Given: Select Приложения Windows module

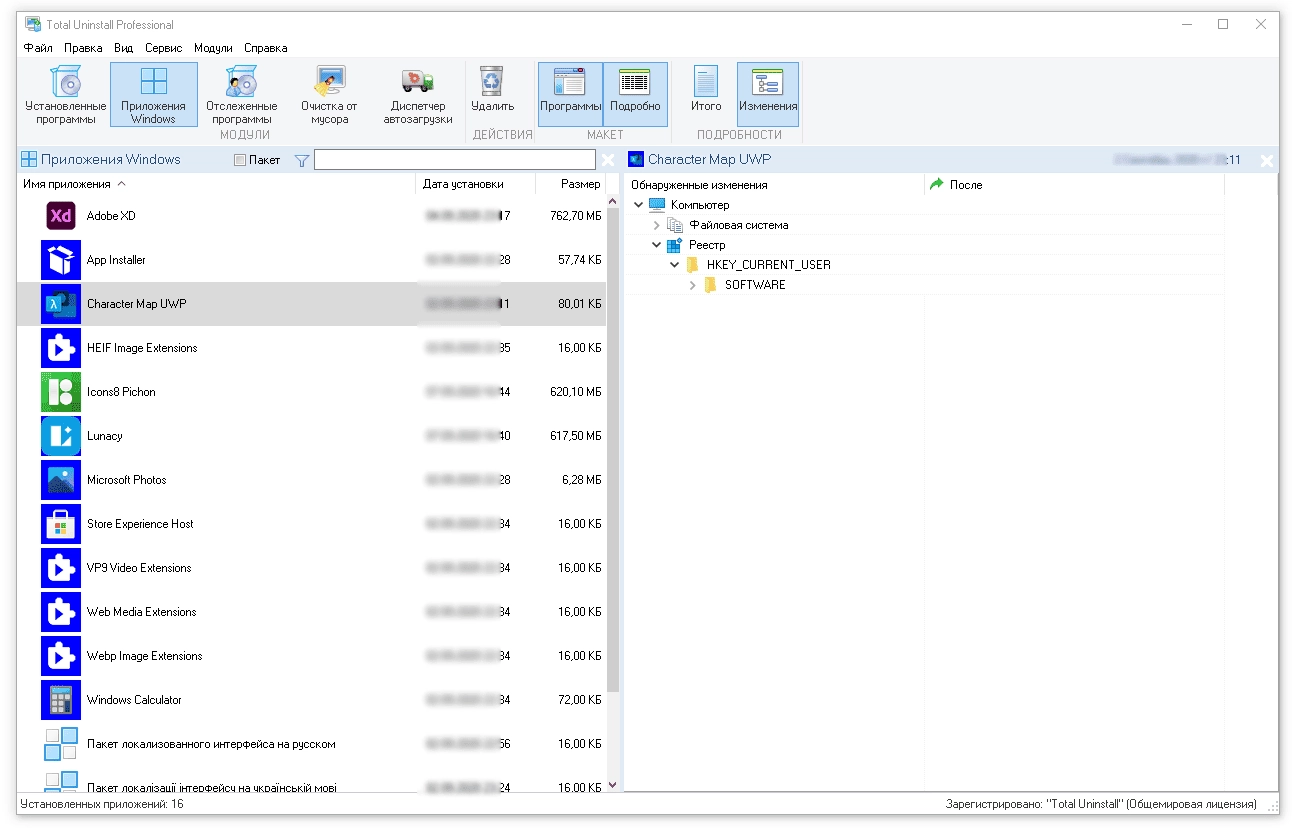Looking at the screenshot, I should tap(154, 95).
